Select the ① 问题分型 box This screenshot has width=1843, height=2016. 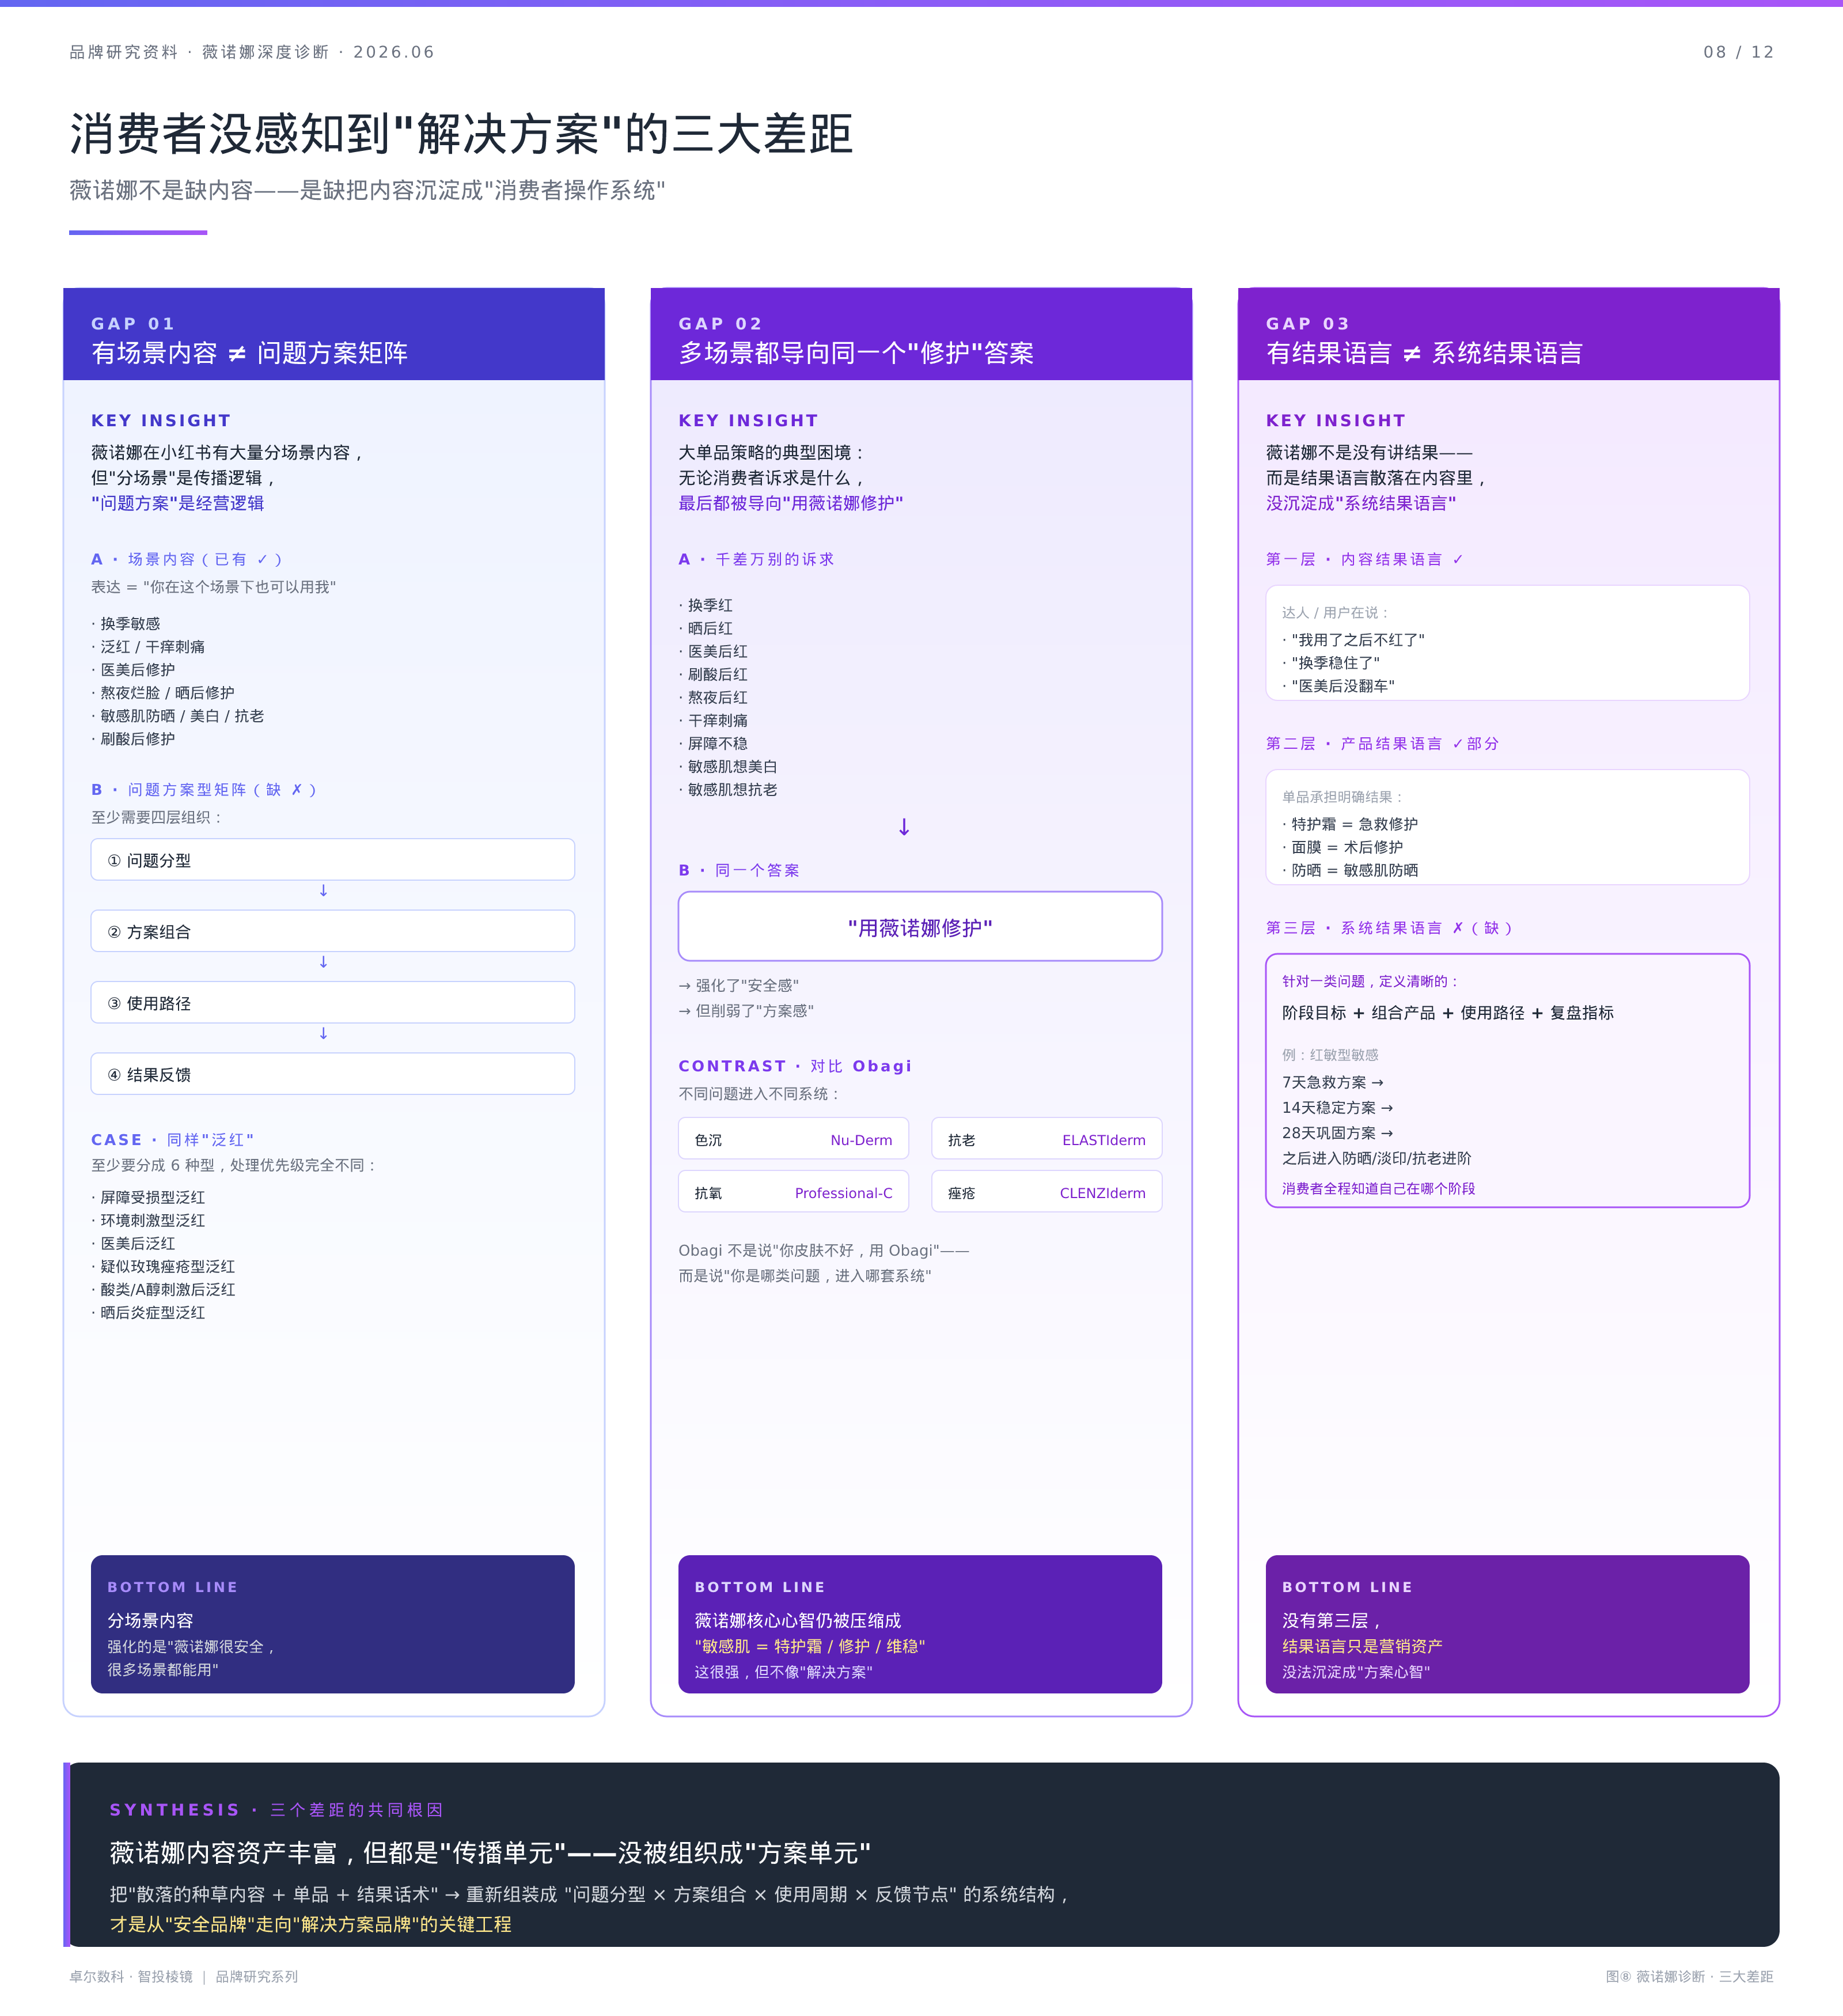click(333, 860)
